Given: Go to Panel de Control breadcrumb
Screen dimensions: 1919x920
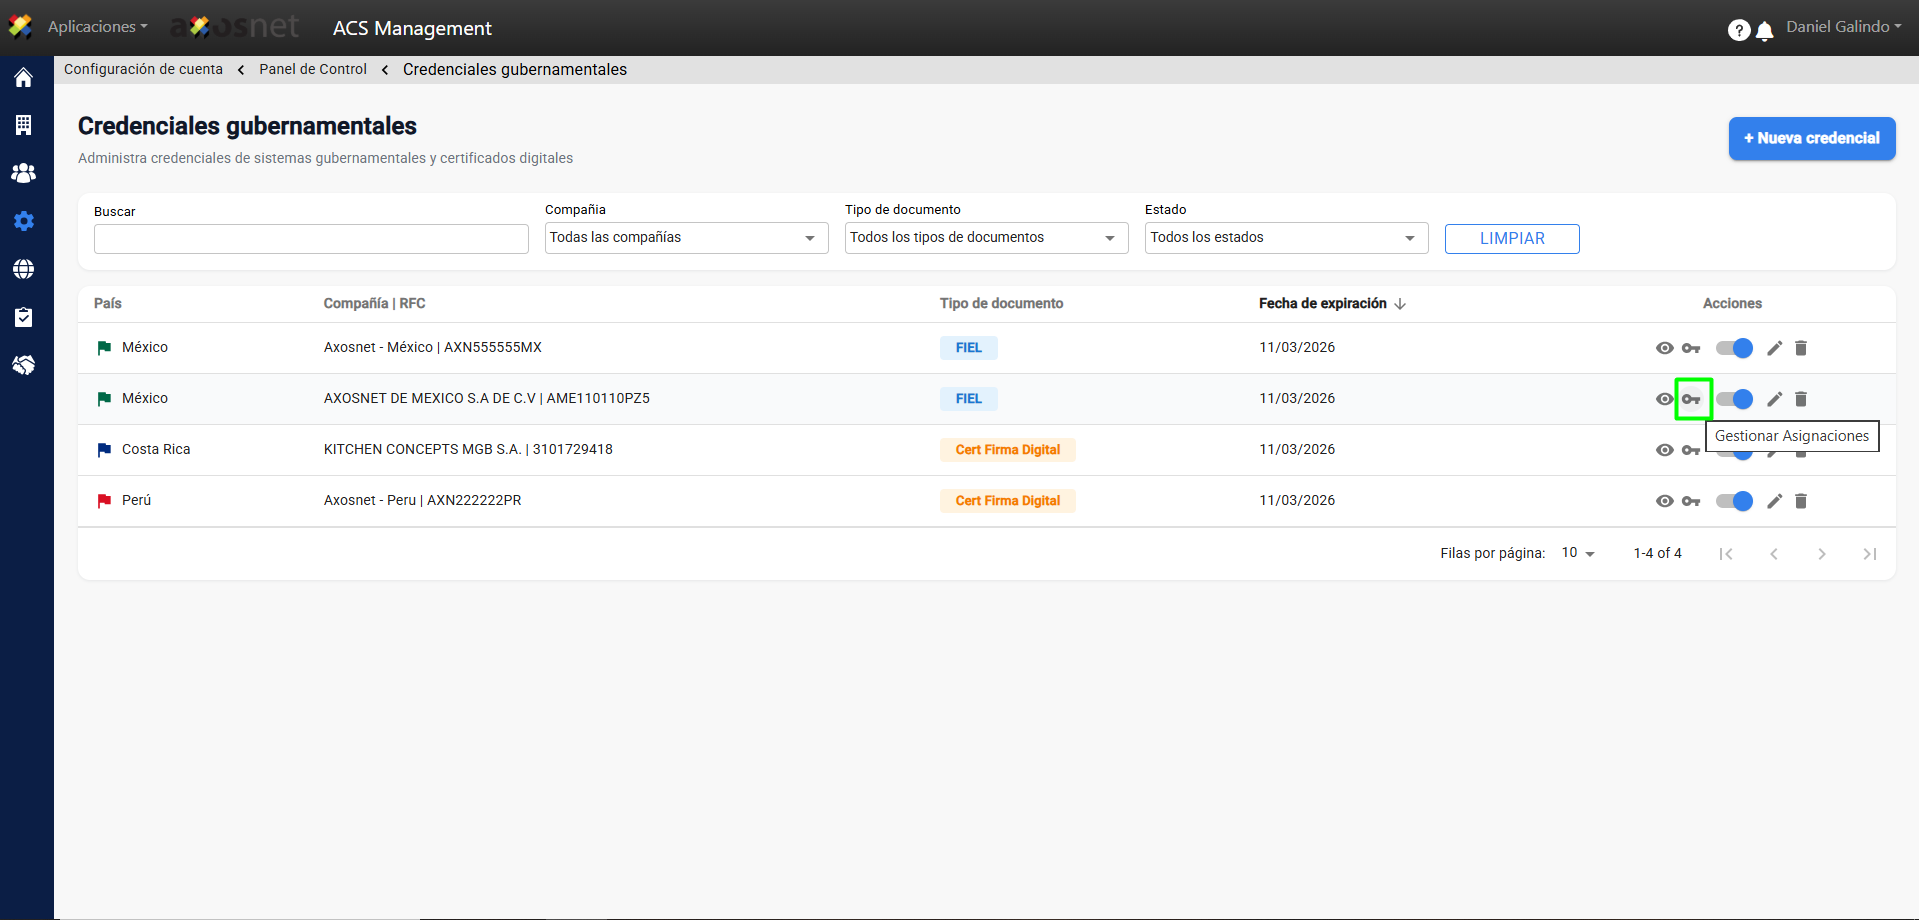Looking at the screenshot, I should click(x=313, y=69).
